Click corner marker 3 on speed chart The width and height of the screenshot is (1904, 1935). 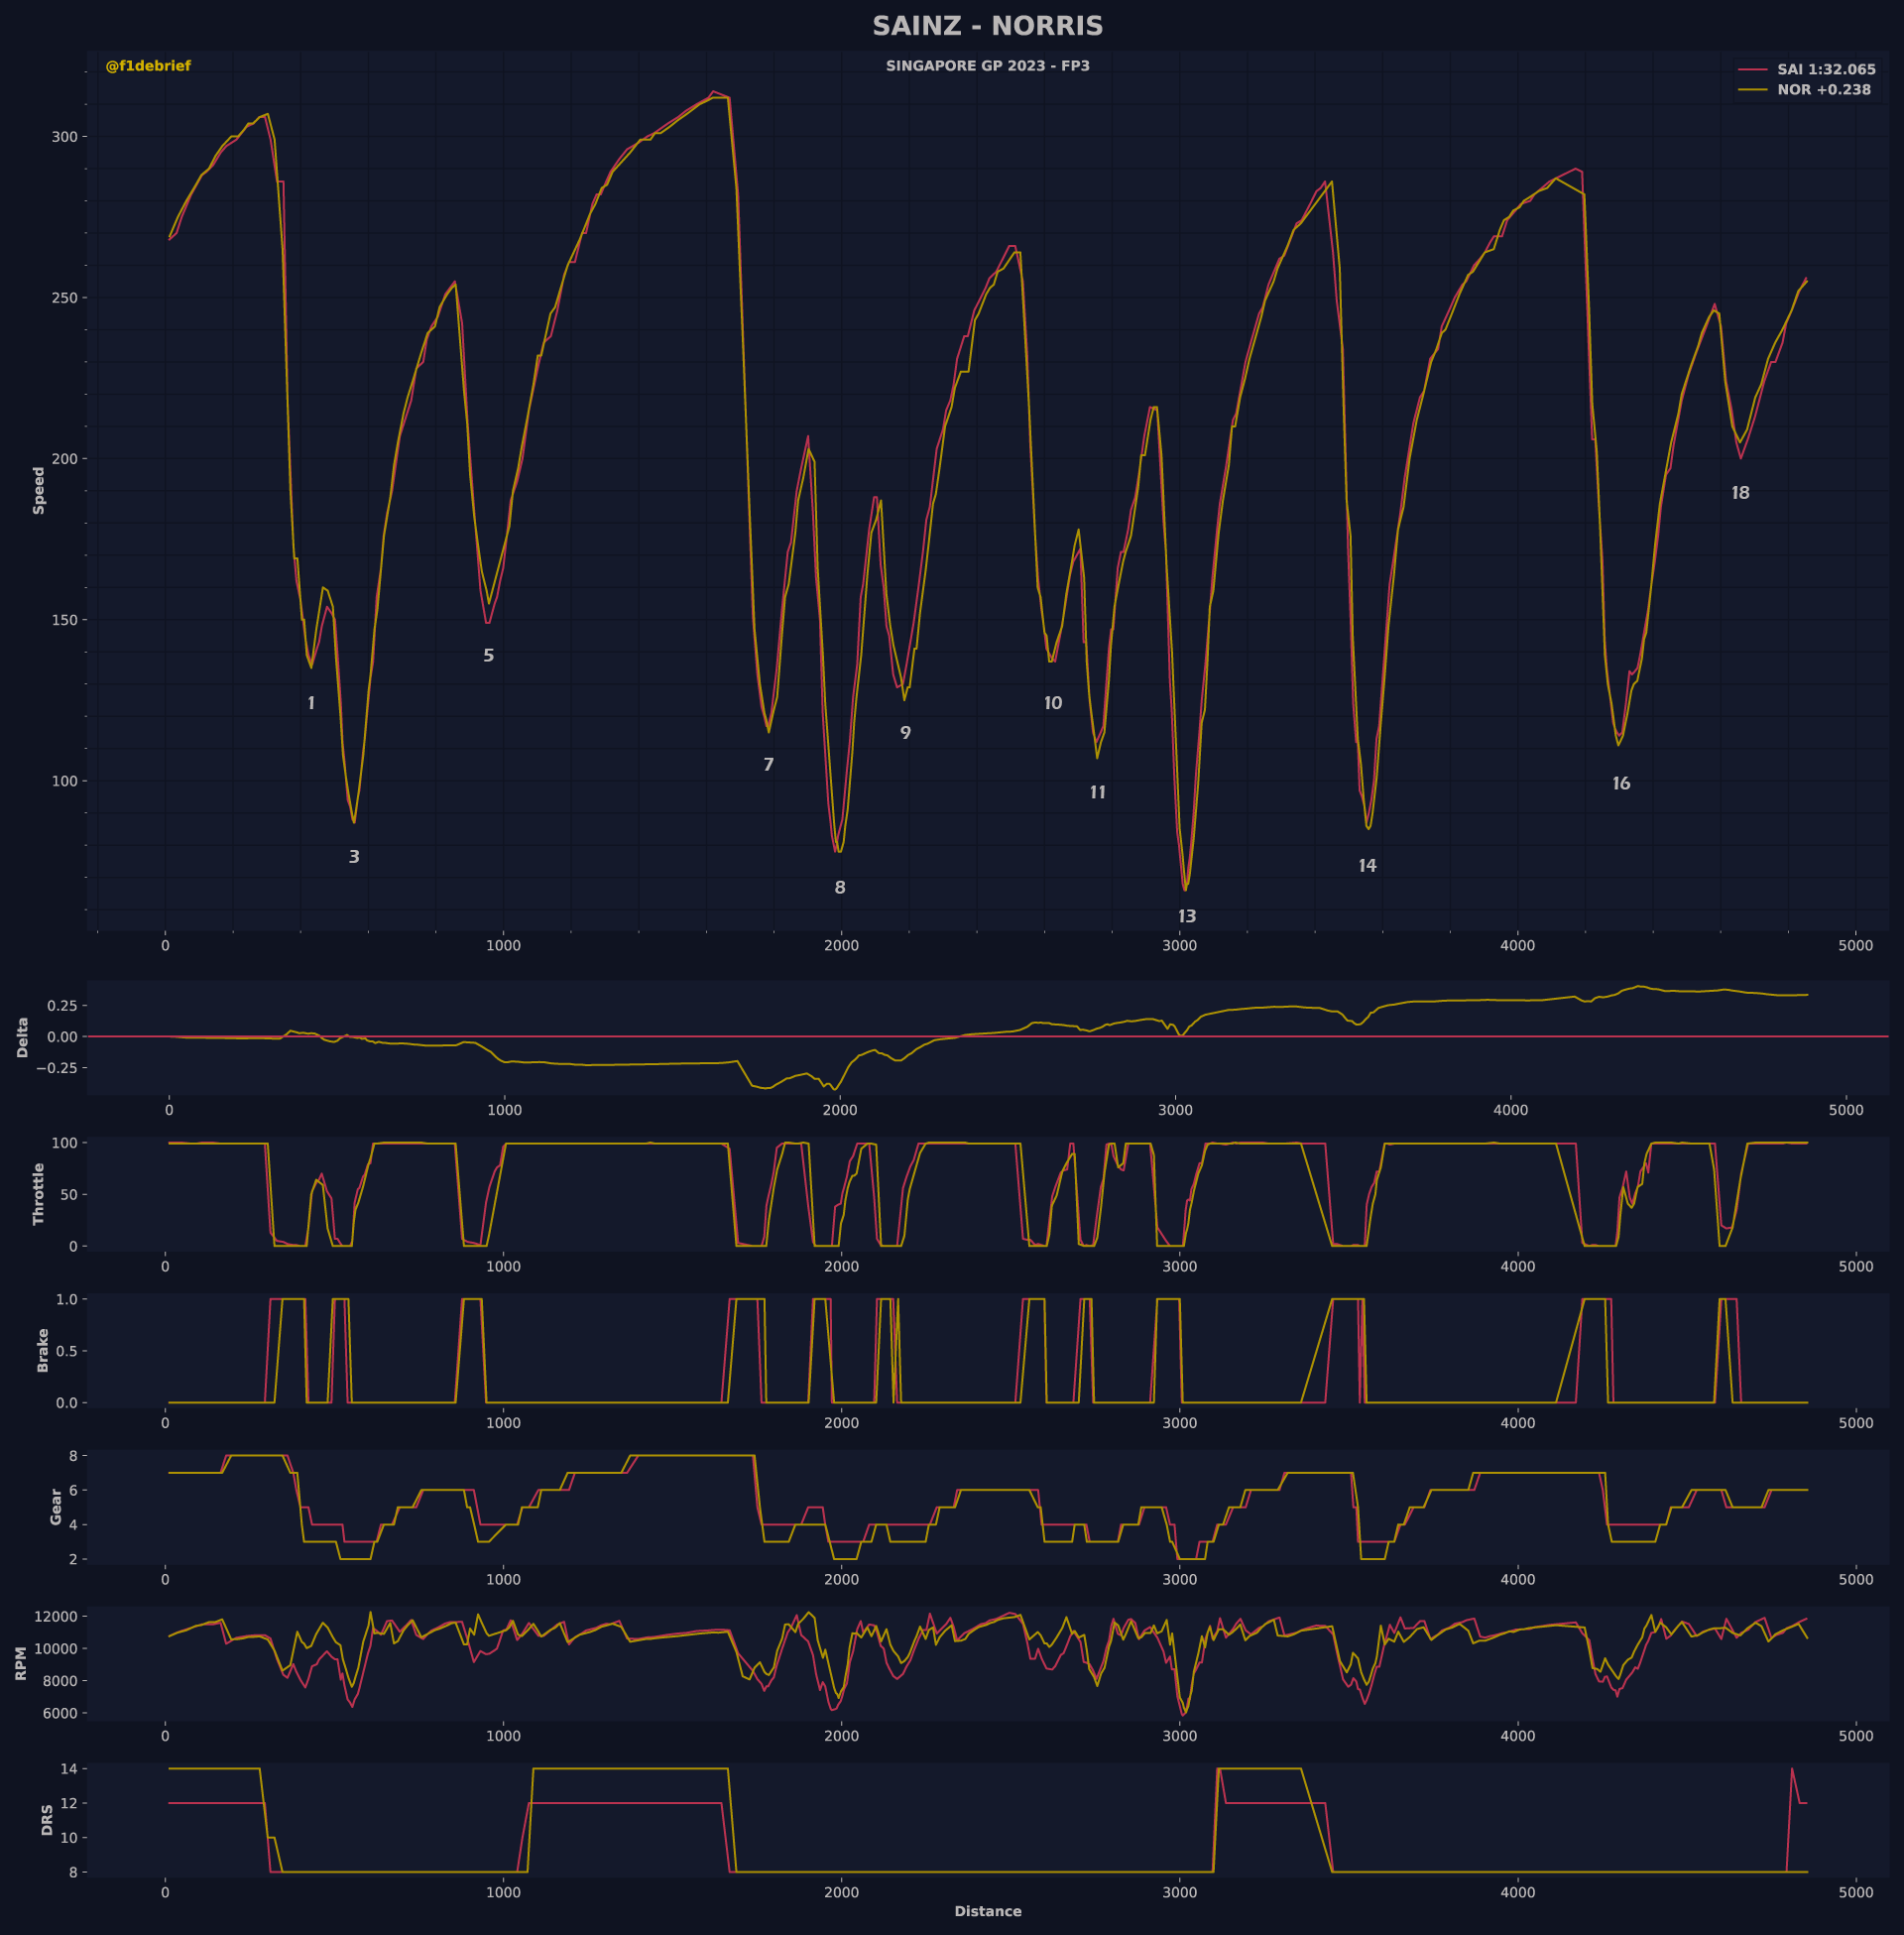click(354, 857)
